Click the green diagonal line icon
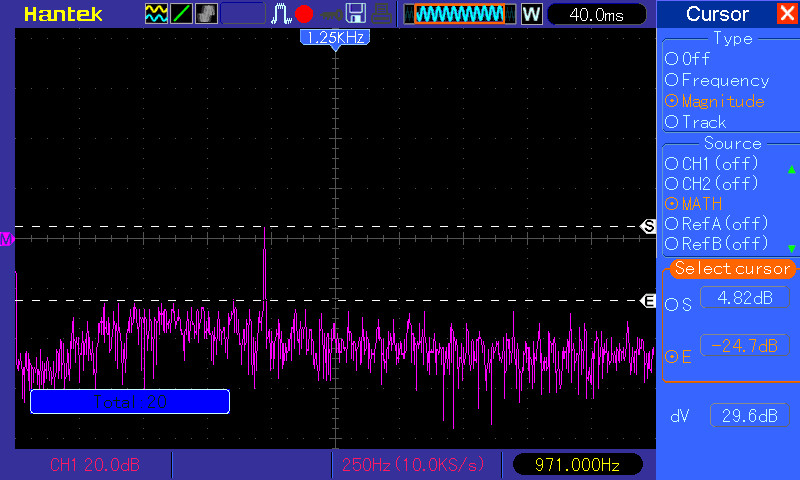Screen dimensions: 800x480 [182, 14]
